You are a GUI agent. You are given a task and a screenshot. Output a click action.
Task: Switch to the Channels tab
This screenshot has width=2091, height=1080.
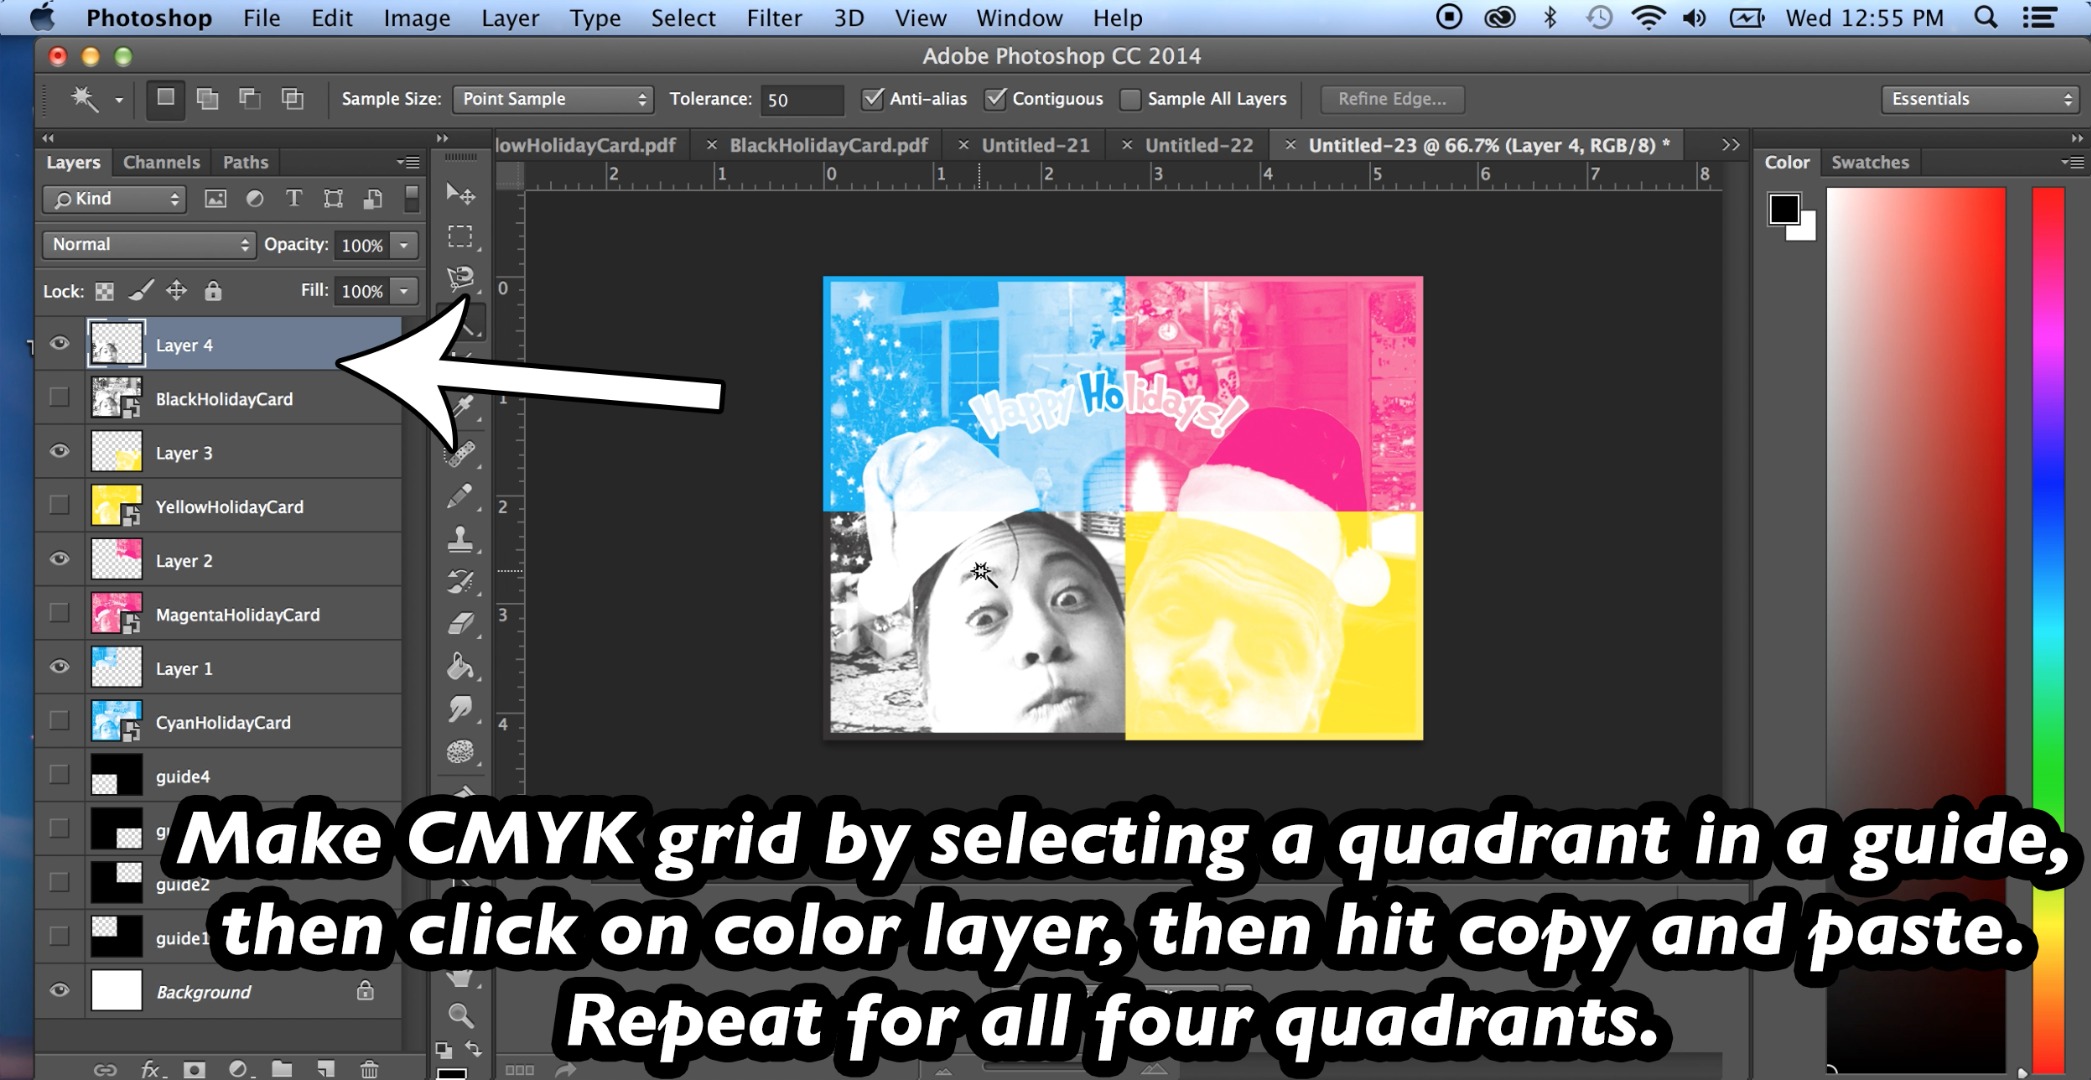coord(161,161)
